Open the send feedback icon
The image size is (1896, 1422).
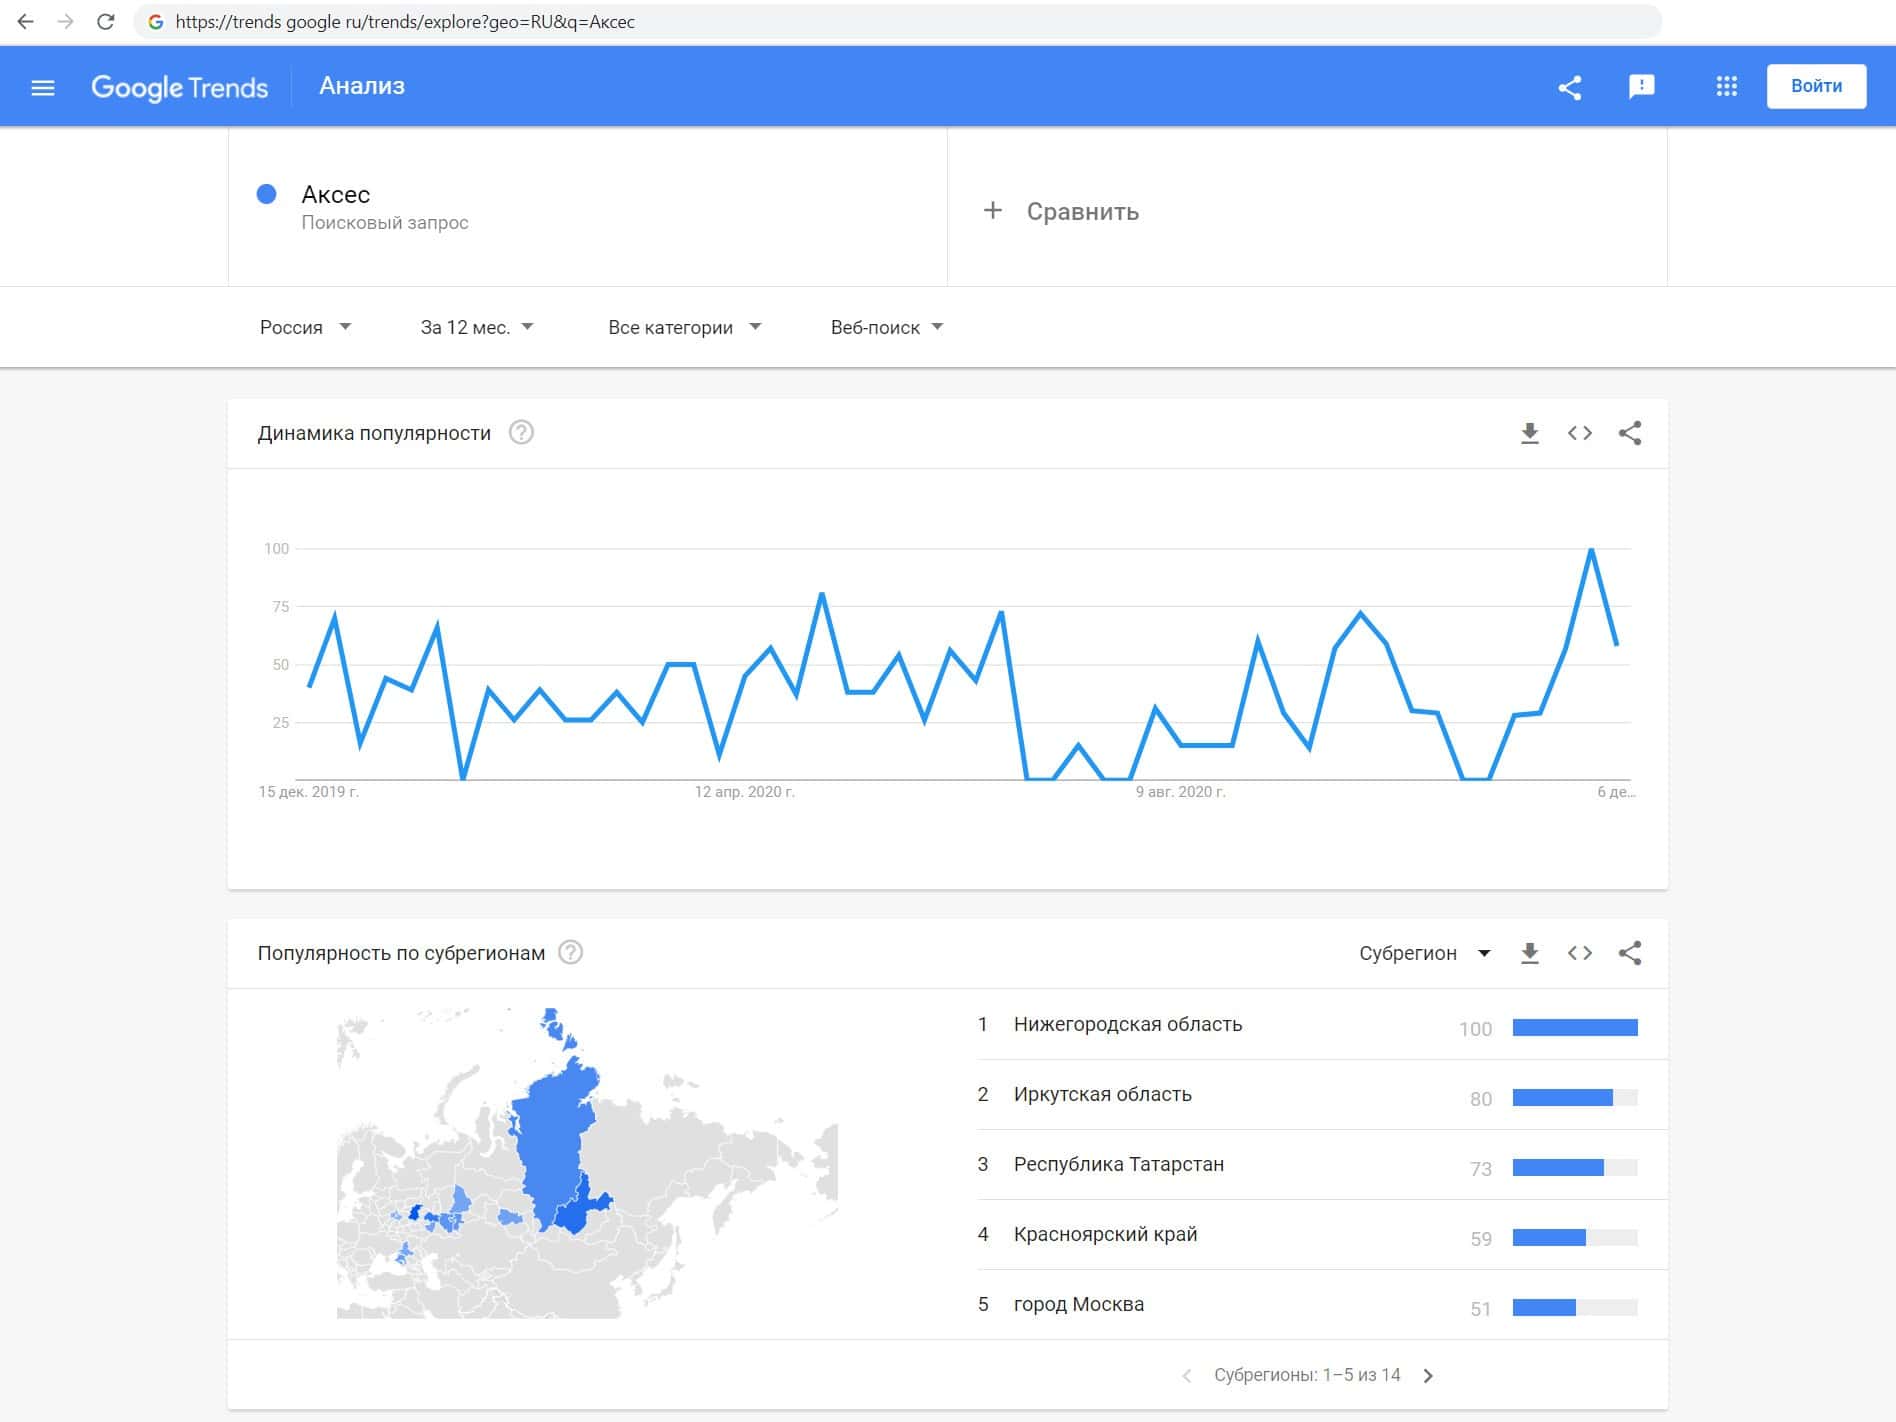(x=1641, y=87)
